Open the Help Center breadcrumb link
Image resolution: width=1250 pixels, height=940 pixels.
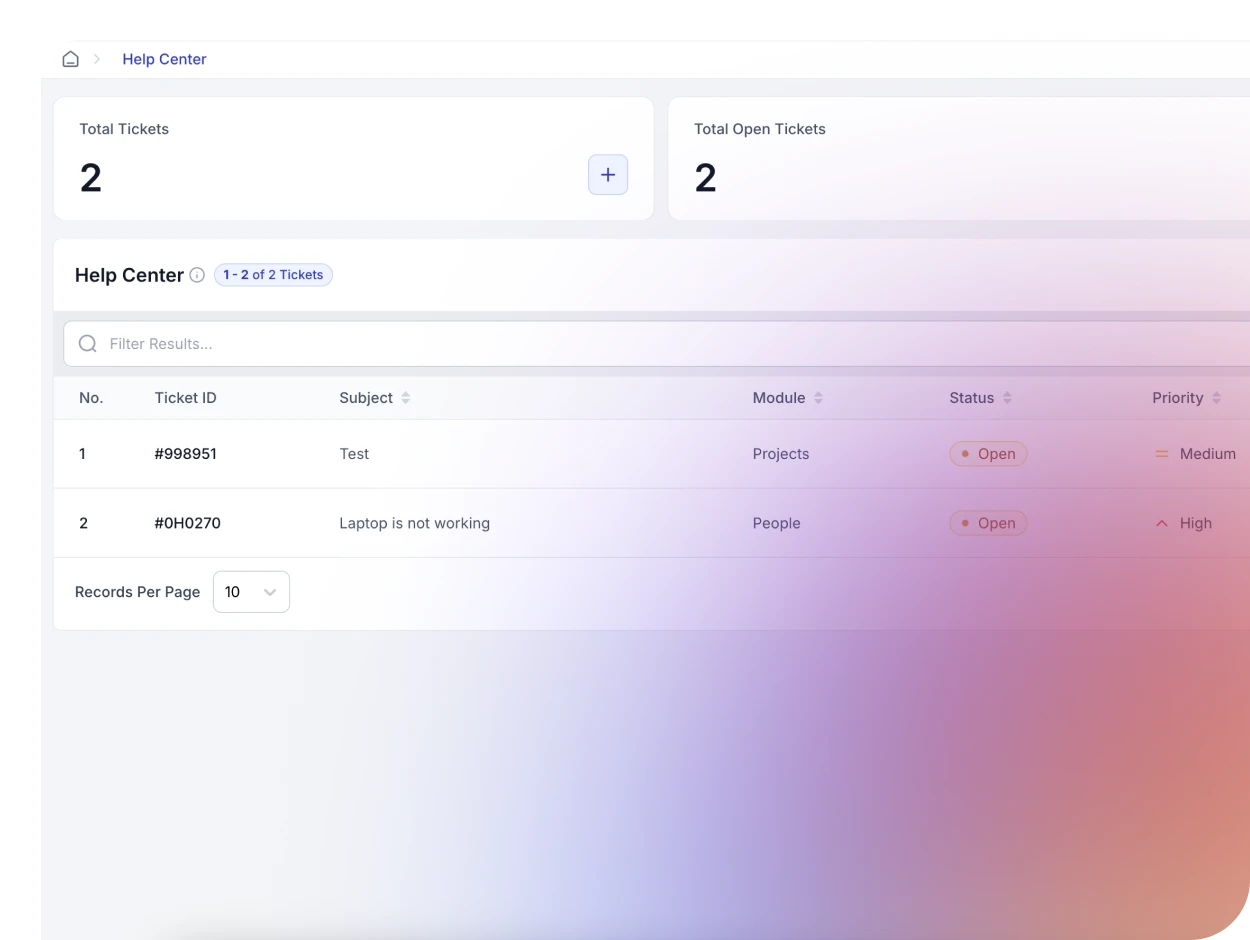[x=164, y=59]
